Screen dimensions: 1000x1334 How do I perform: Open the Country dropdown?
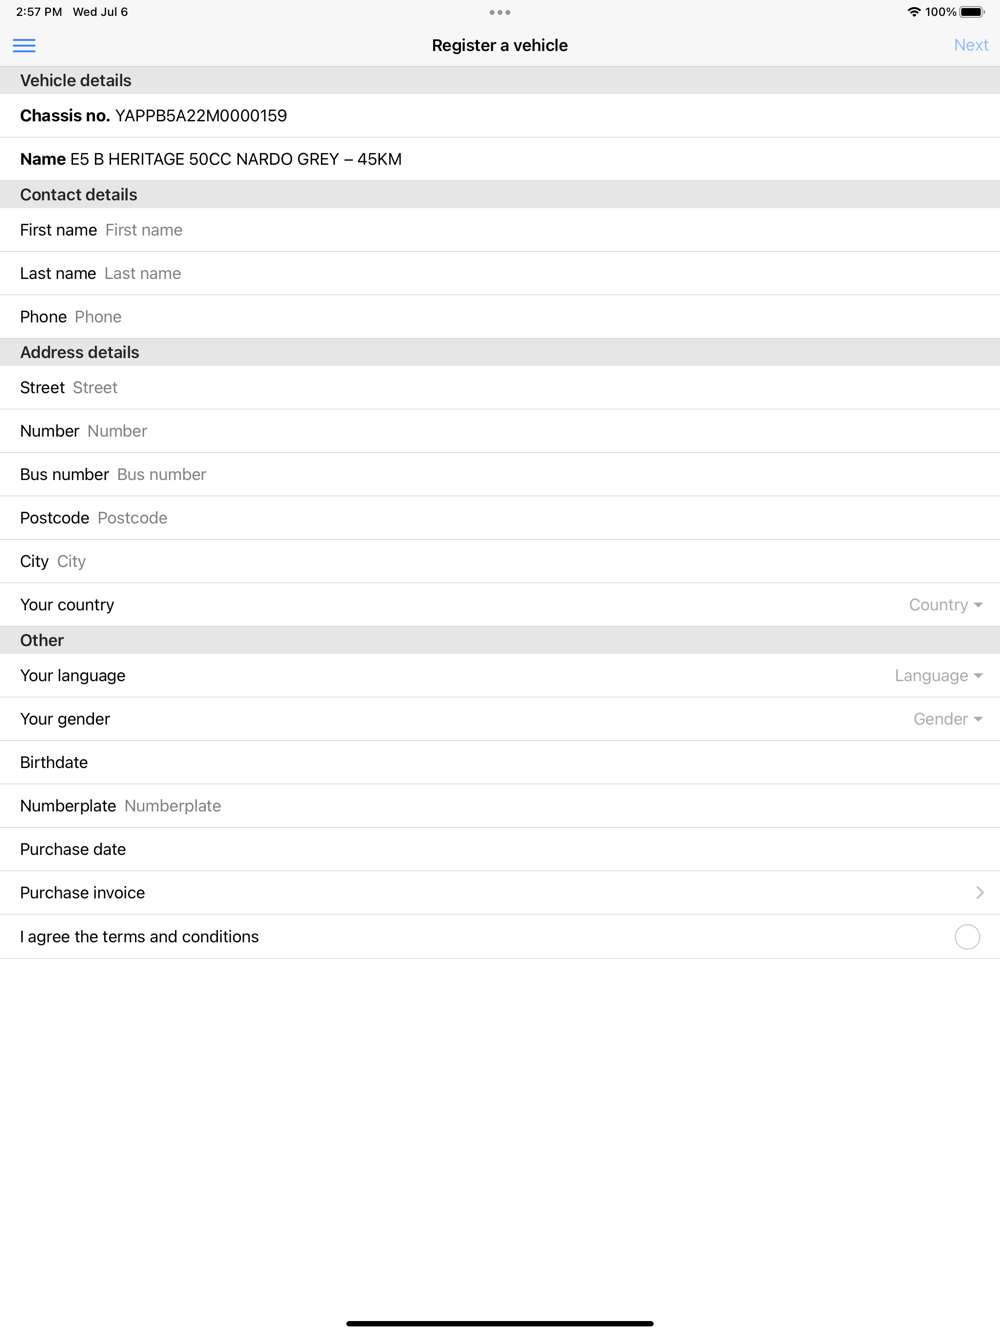click(945, 605)
